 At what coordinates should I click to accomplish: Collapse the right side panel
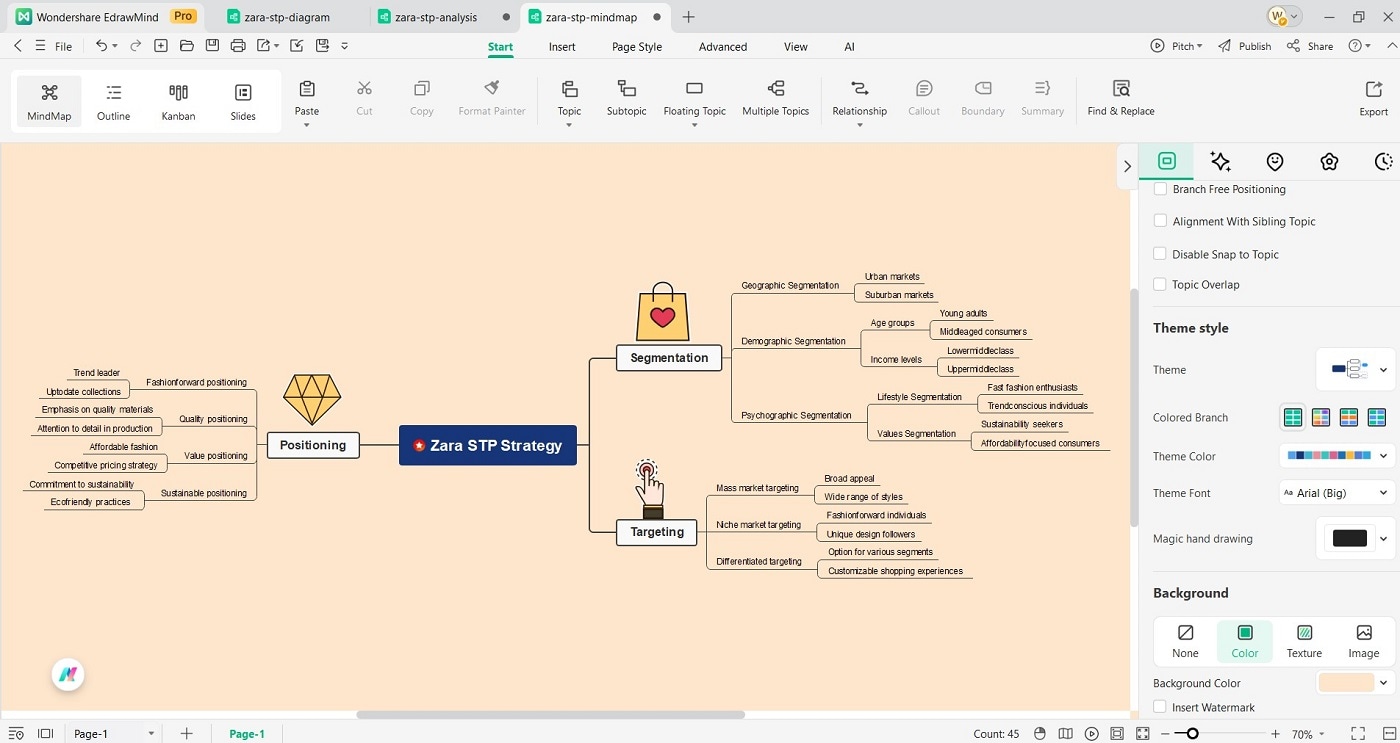[1127, 166]
